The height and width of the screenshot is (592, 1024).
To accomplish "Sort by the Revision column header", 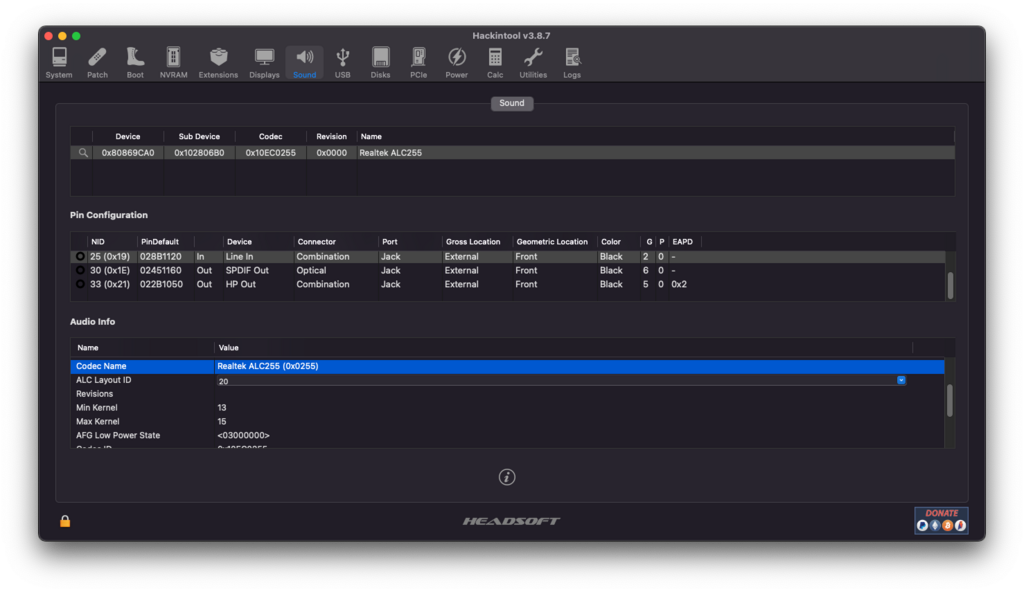I will [332, 137].
